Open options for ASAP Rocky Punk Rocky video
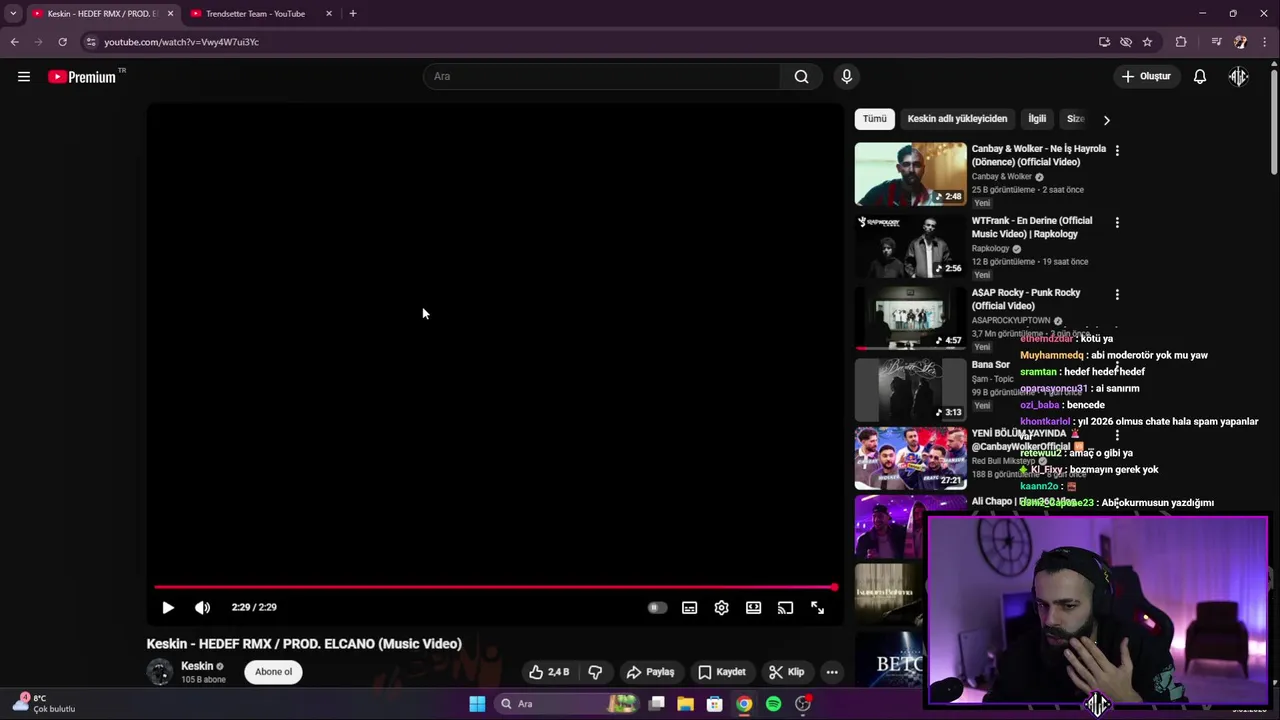 1117,294
